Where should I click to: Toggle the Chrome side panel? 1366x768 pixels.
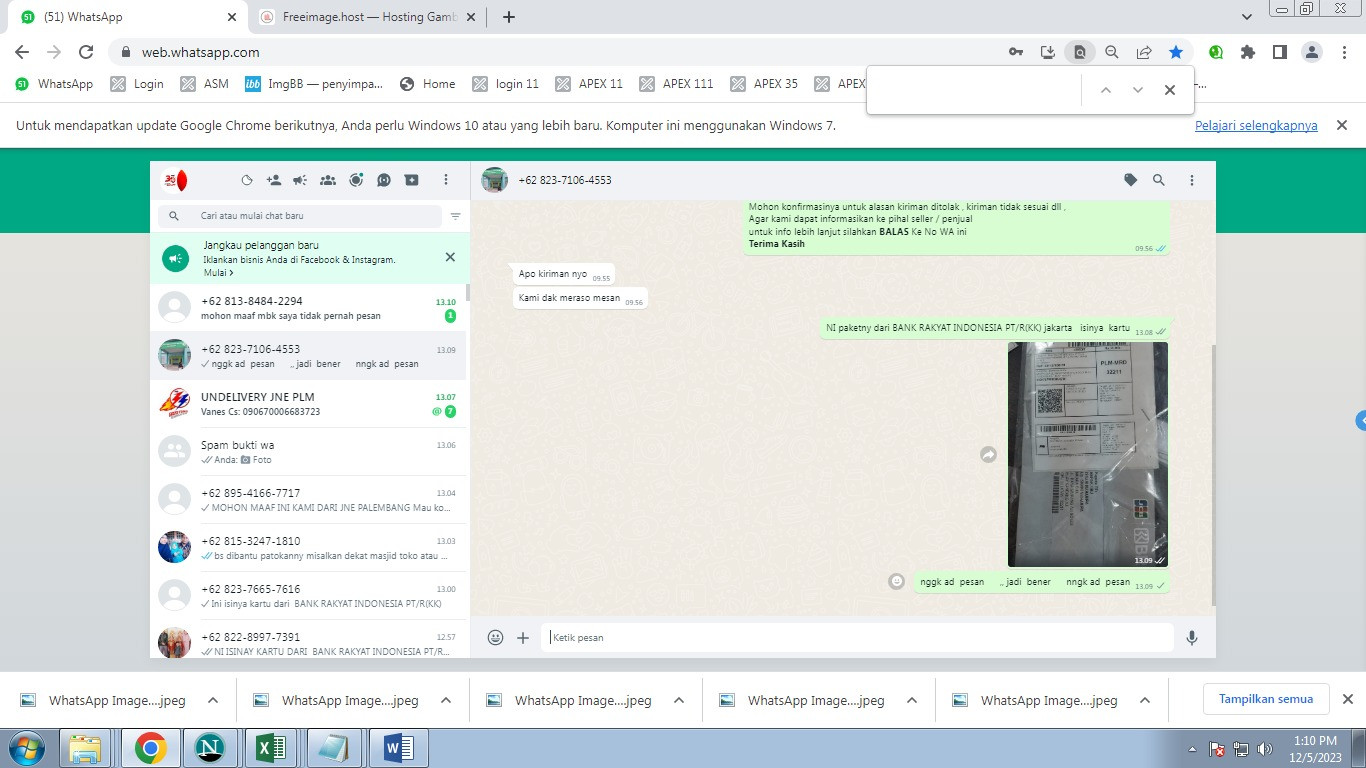(1280, 52)
